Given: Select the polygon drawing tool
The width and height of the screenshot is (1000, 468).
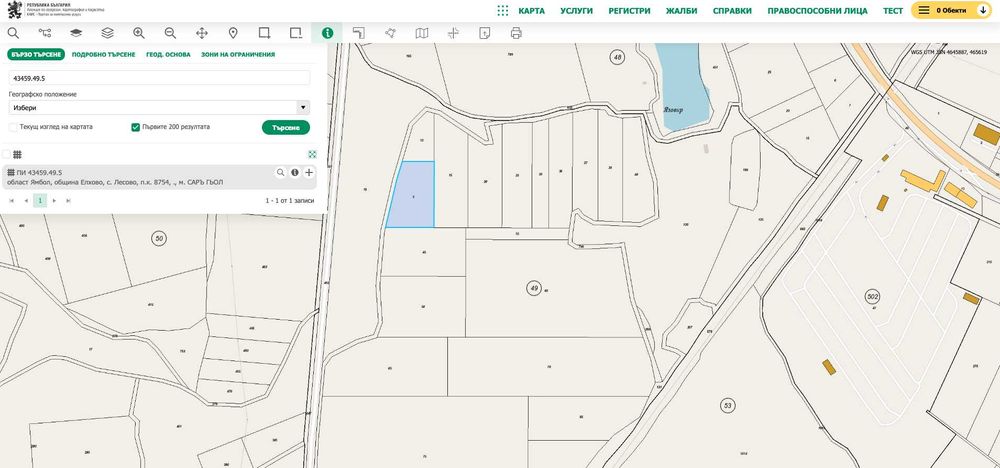Looking at the screenshot, I should [390, 33].
